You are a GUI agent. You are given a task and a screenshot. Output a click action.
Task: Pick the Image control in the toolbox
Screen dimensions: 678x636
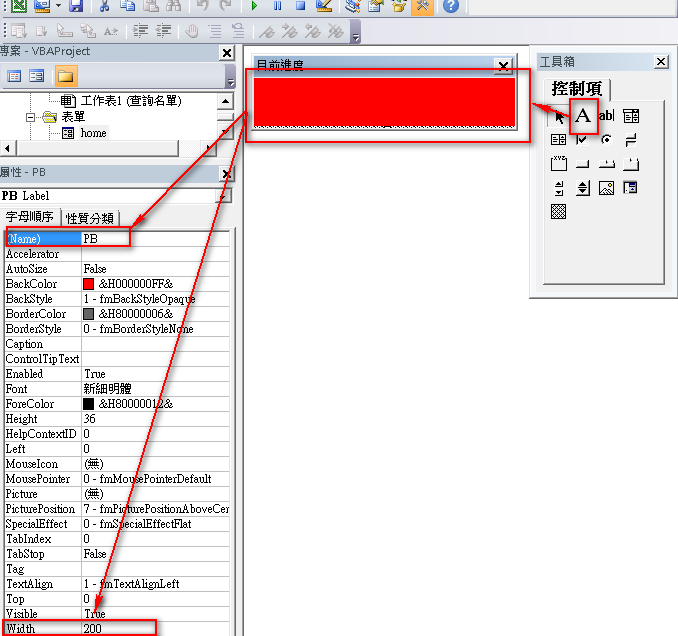tap(607, 188)
